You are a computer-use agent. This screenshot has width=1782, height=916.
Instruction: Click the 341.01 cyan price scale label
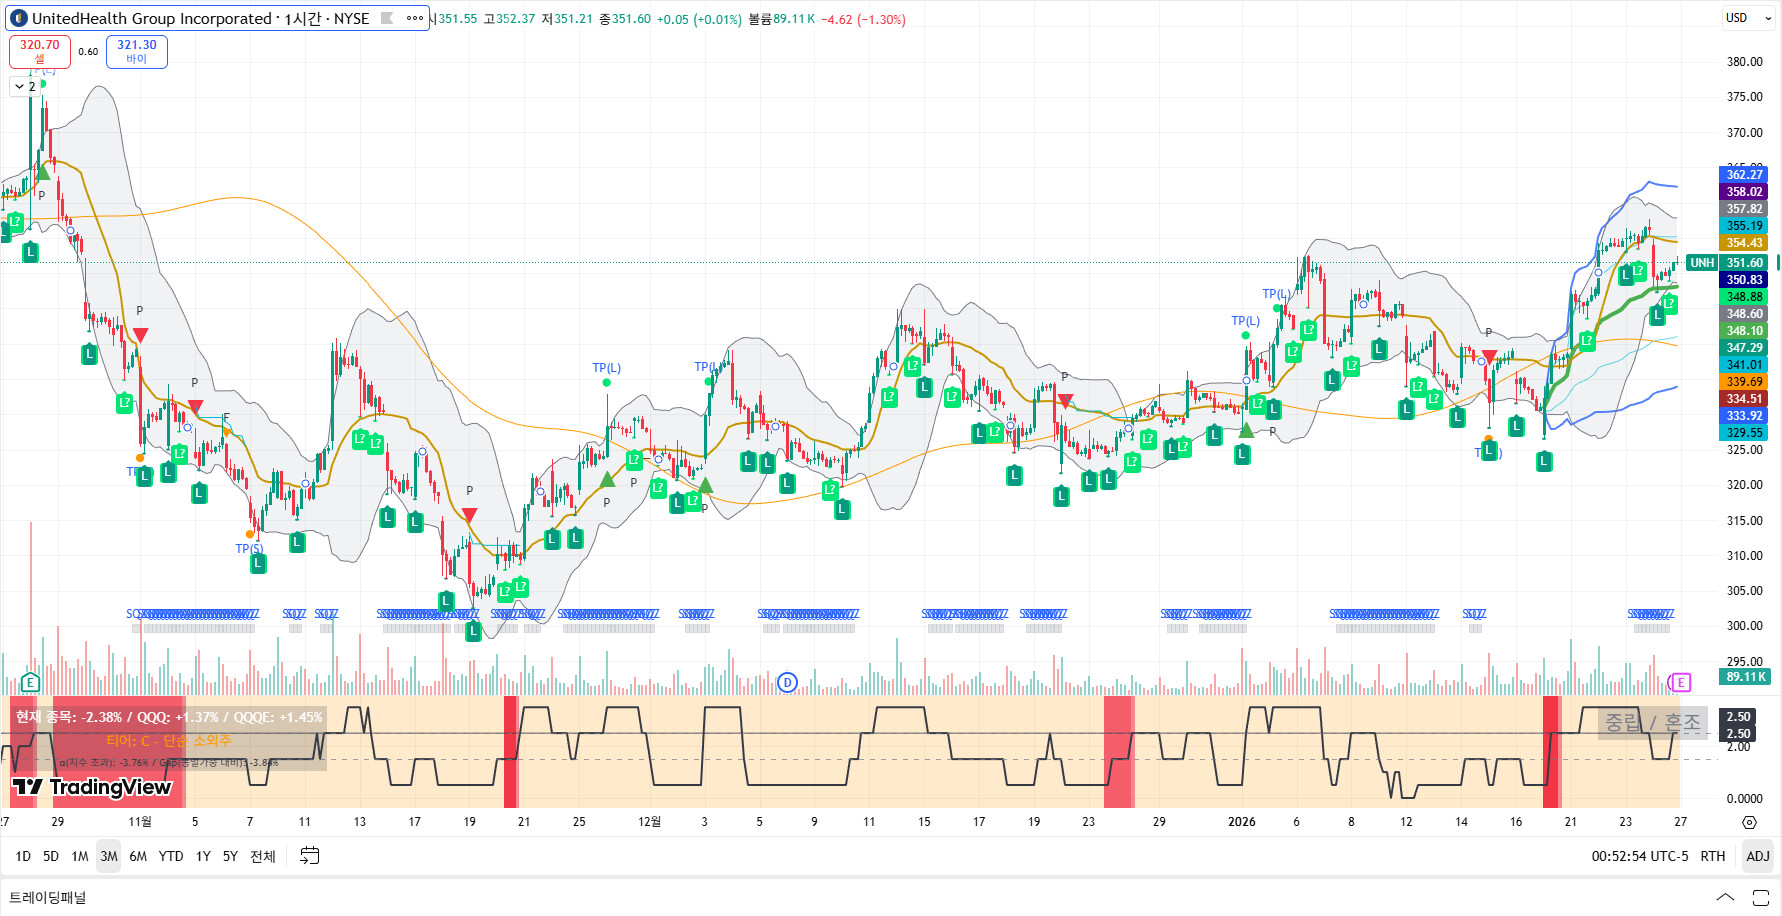pos(1744,365)
